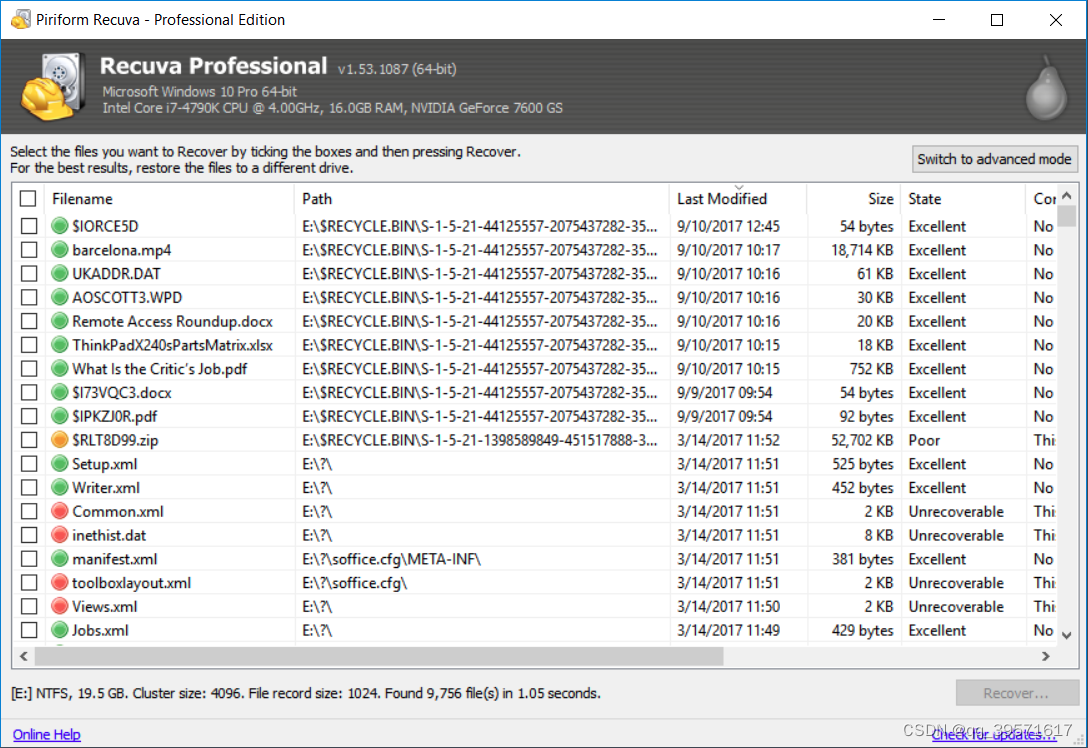Click the green dot beside $I73VQC3.docx

click(60, 393)
